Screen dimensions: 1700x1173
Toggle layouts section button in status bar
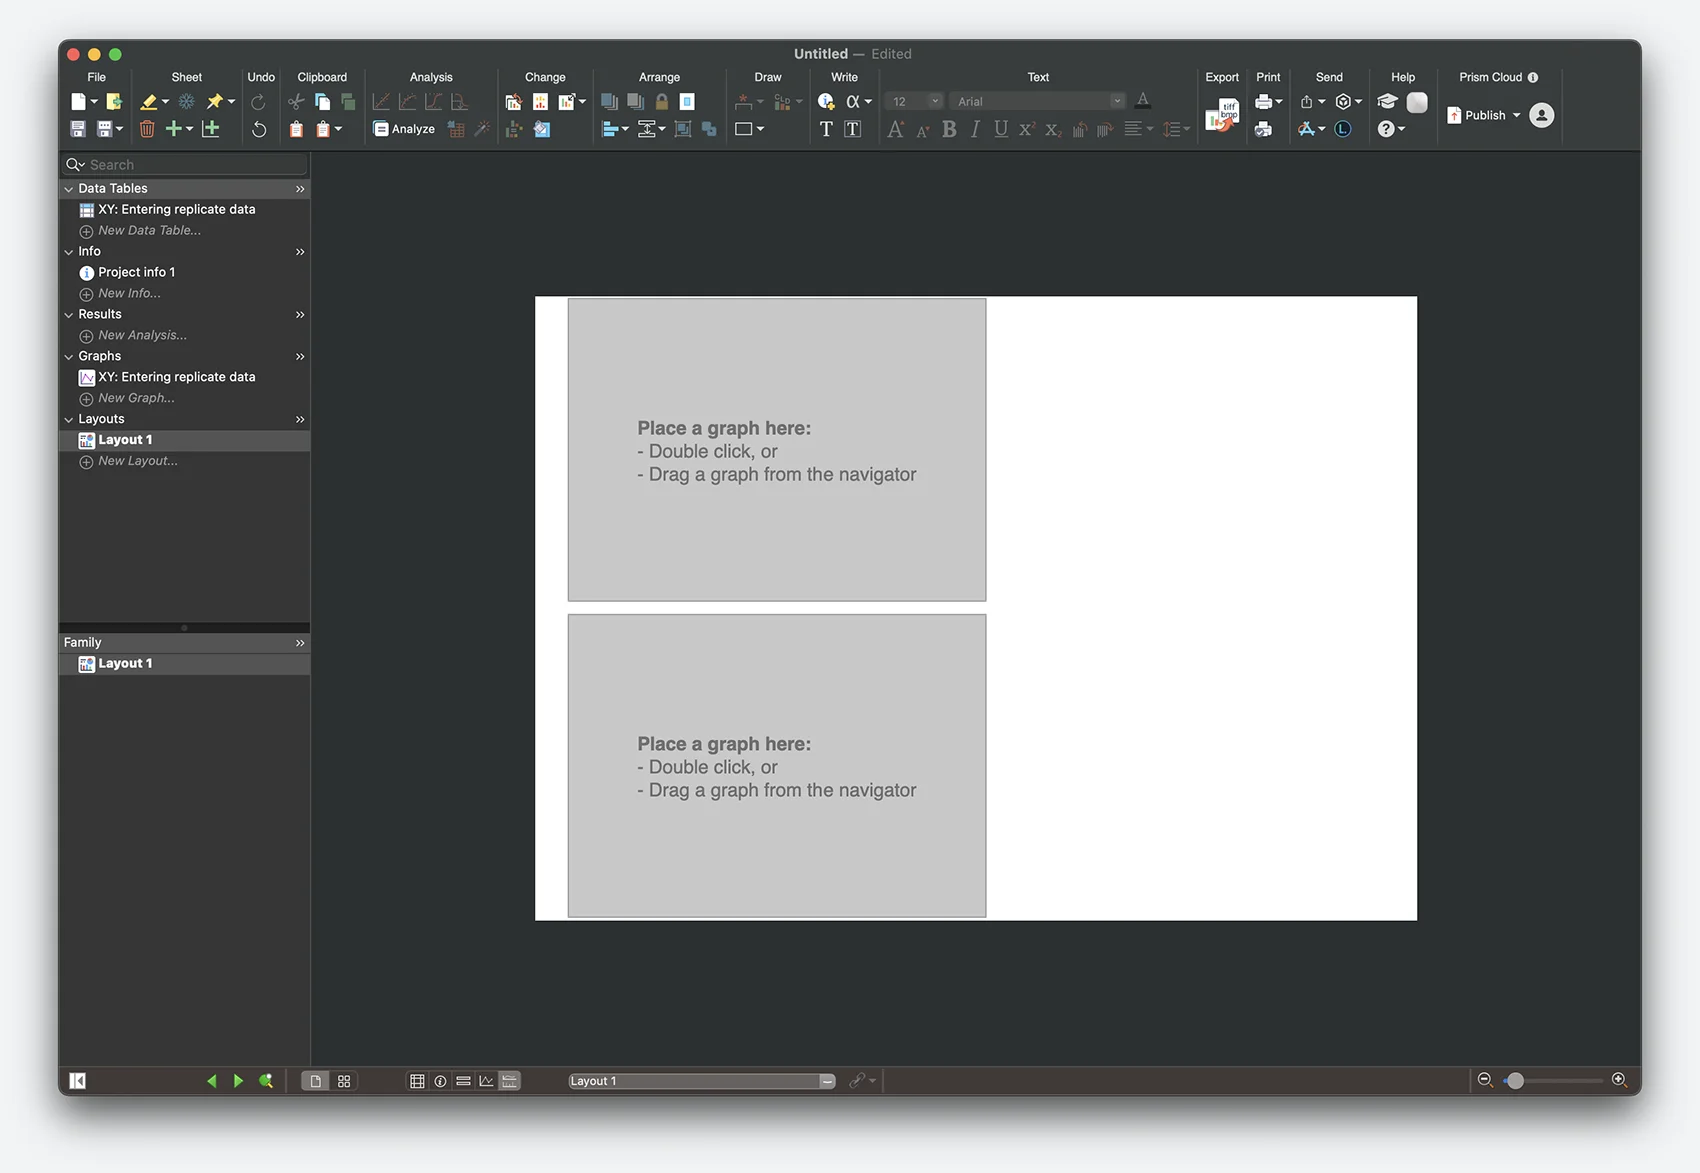point(510,1081)
